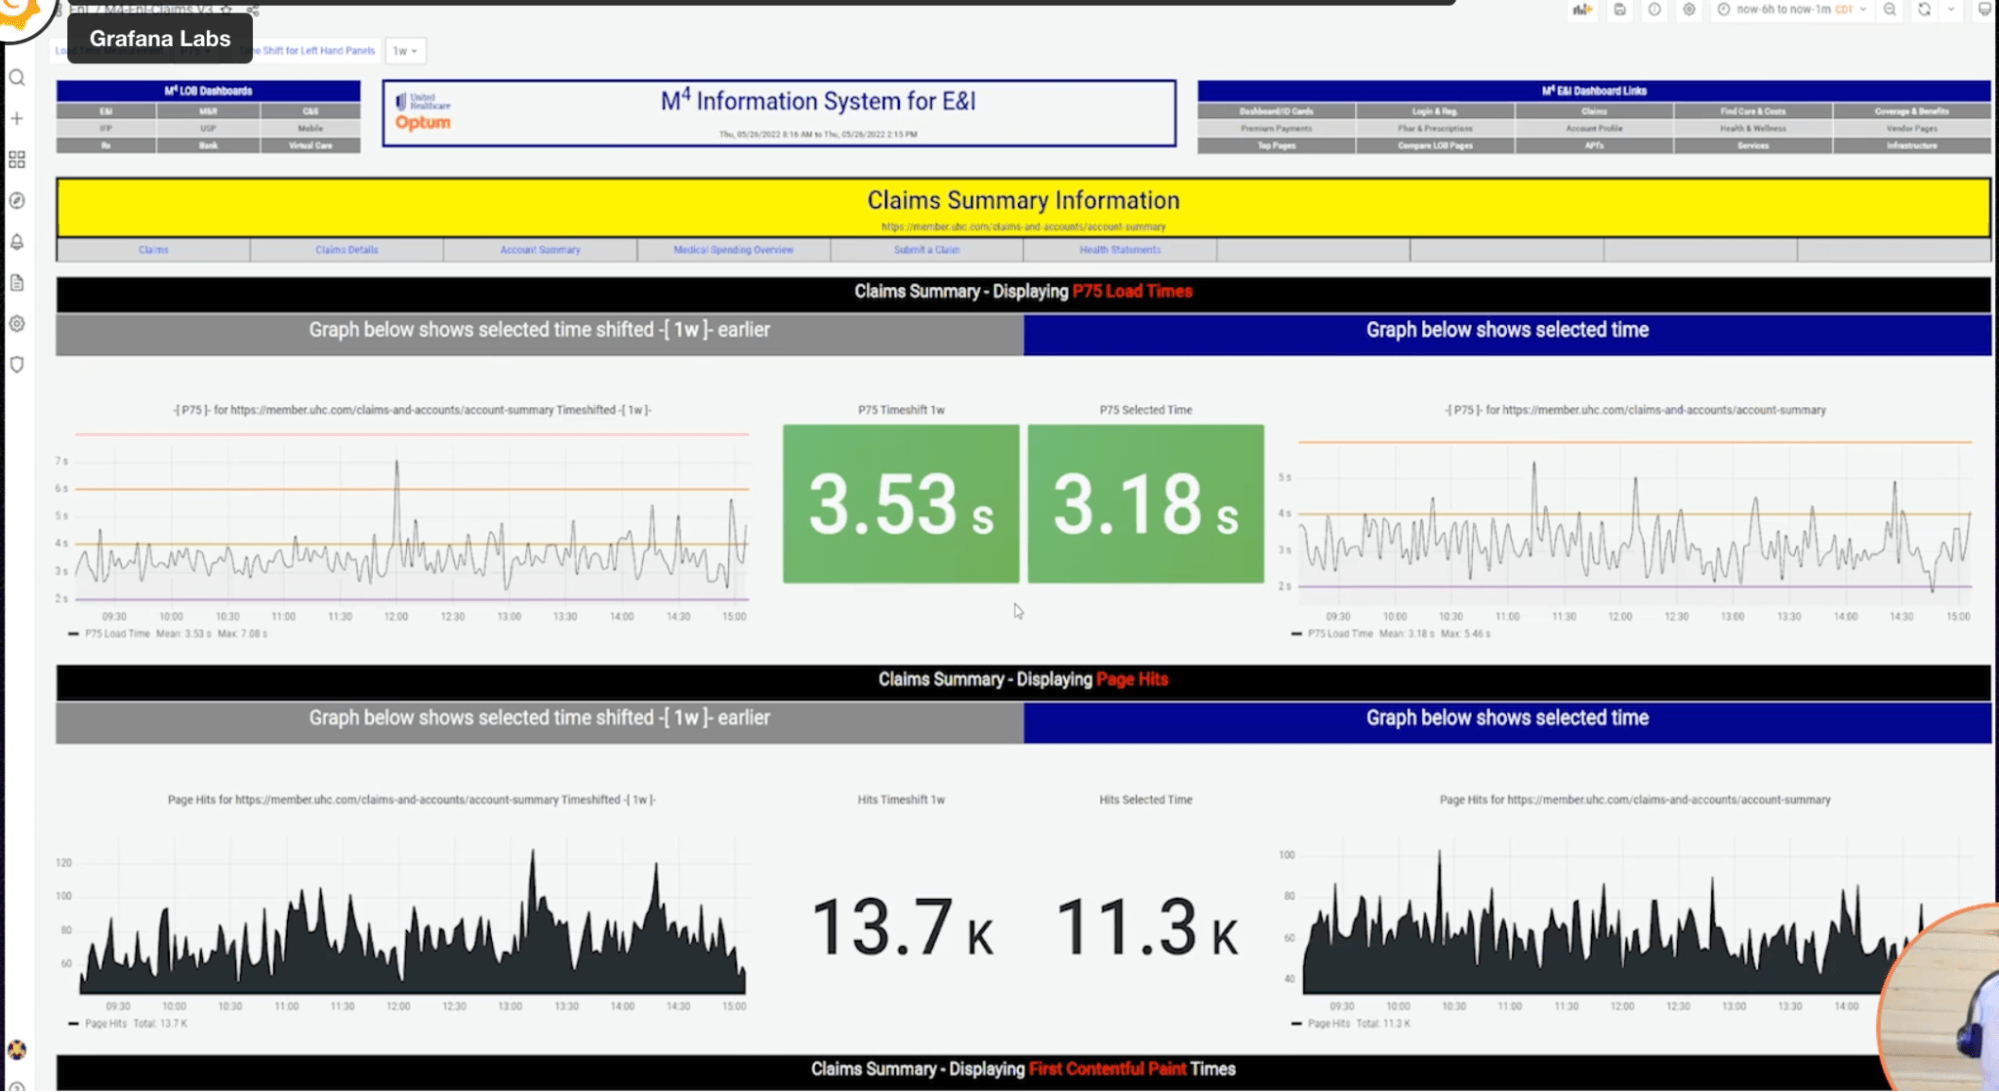Viewport: 1999px width, 1092px height.
Task: Open Alerting via the bell icon
Action: [16, 242]
